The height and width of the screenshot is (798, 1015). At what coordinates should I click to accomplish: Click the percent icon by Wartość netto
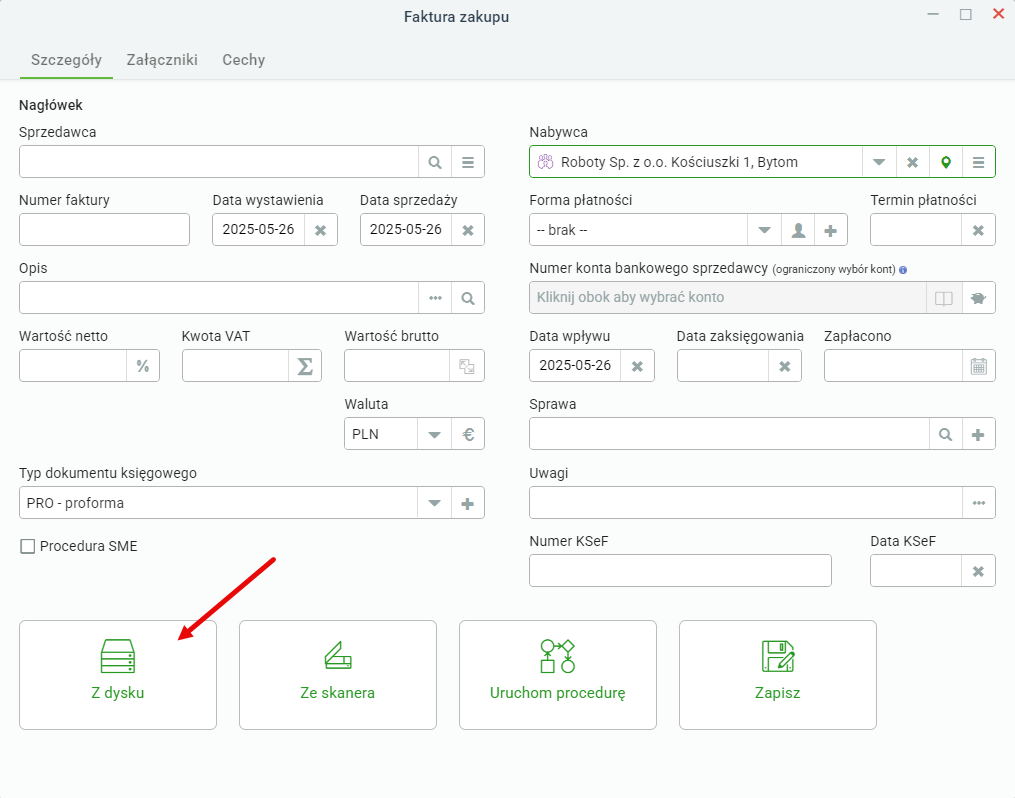coord(143,366)
